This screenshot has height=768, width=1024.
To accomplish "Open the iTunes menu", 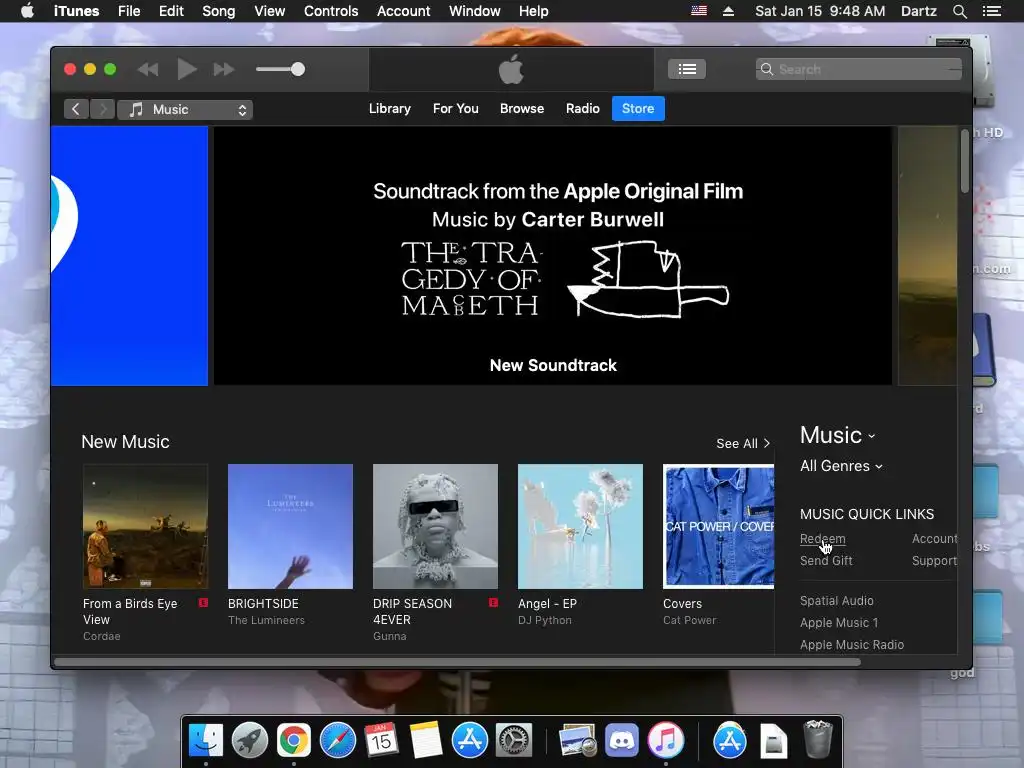I will coord(76,11).
